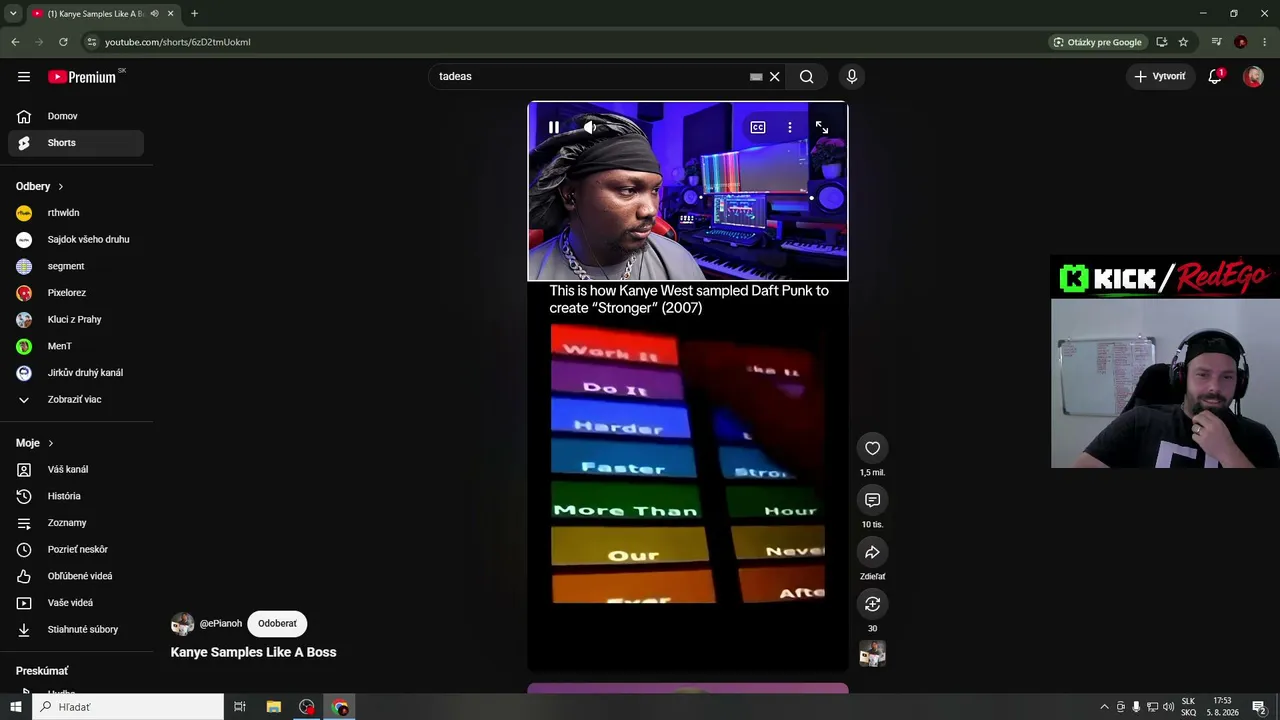Share the Short via Zdieľať
1280x720 pixels.
click(x=872, y=552)
